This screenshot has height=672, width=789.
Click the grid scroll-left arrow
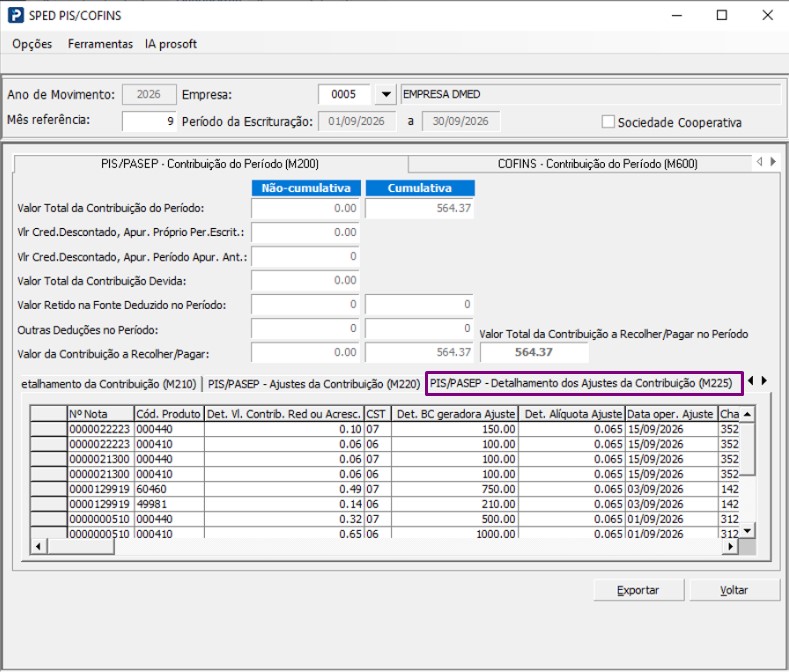coord(39,546)
